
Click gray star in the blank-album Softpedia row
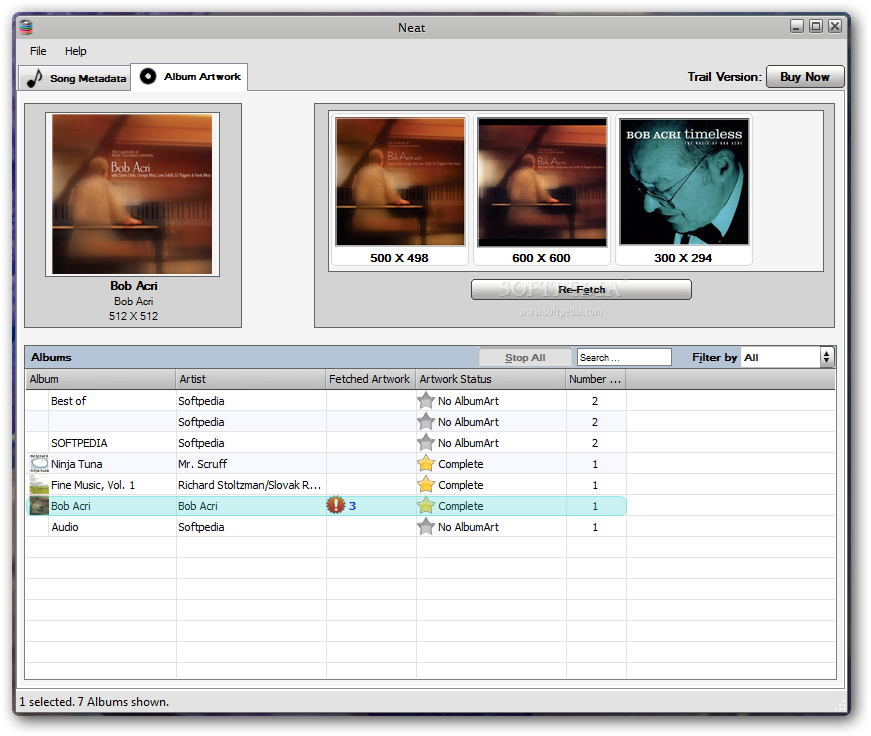[426, 422]
